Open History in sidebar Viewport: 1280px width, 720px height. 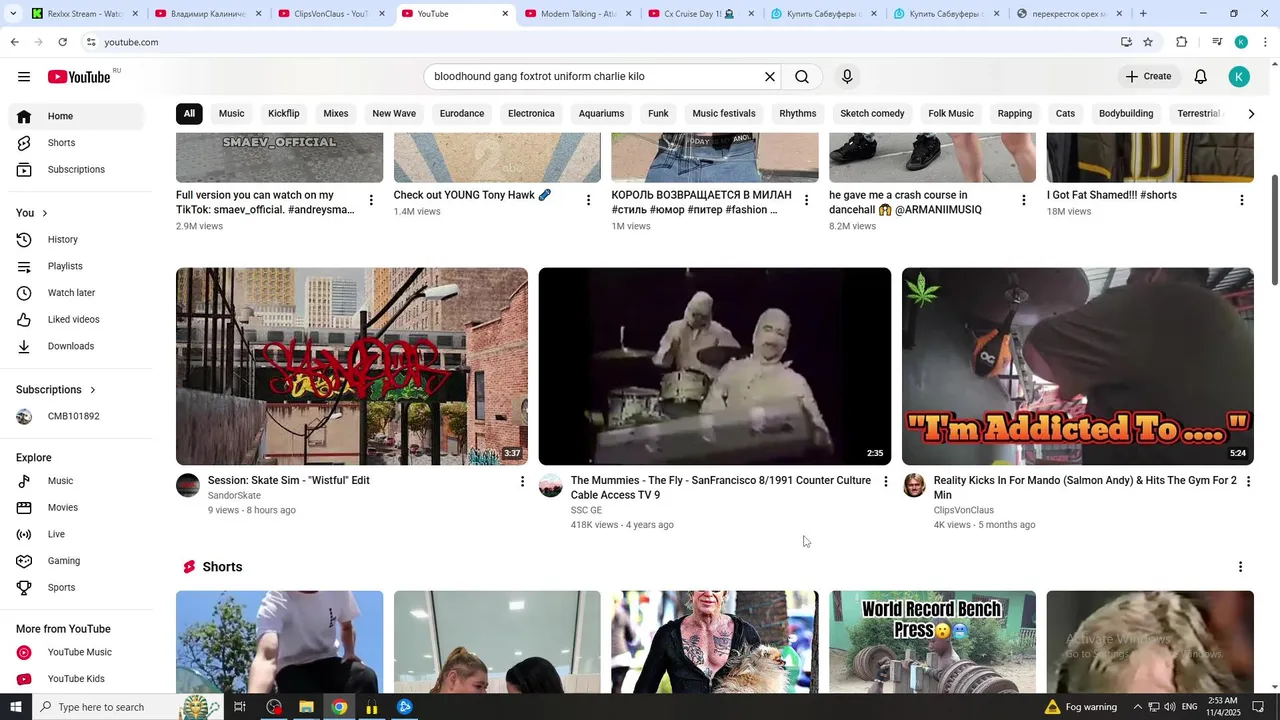(x=77, y=240)
